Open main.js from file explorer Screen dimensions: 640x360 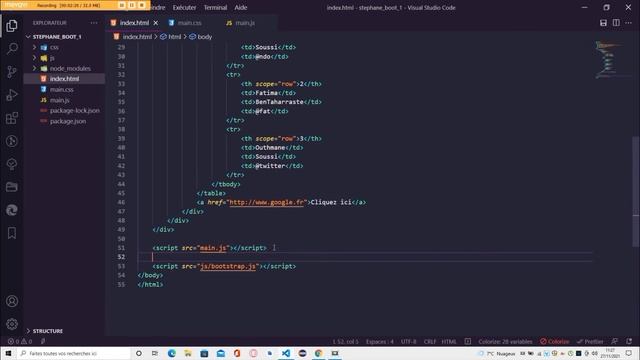[x=59, y=100]
